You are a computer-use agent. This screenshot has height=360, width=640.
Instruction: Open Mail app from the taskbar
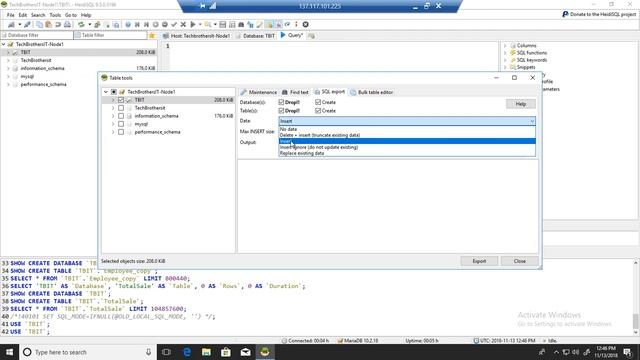[245, 352]
